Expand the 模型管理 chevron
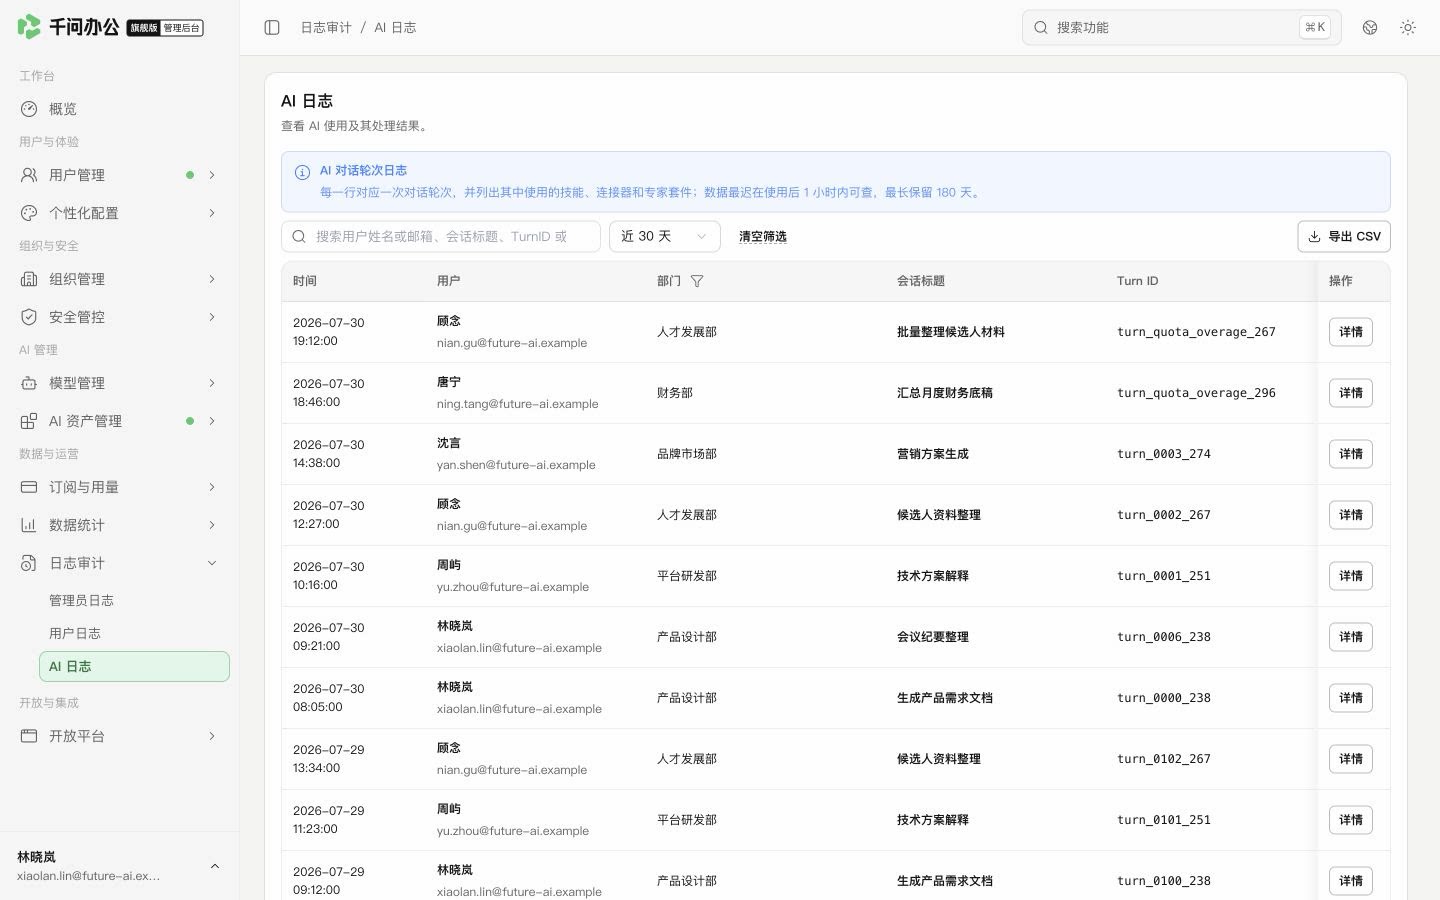 tap(212, 383)
